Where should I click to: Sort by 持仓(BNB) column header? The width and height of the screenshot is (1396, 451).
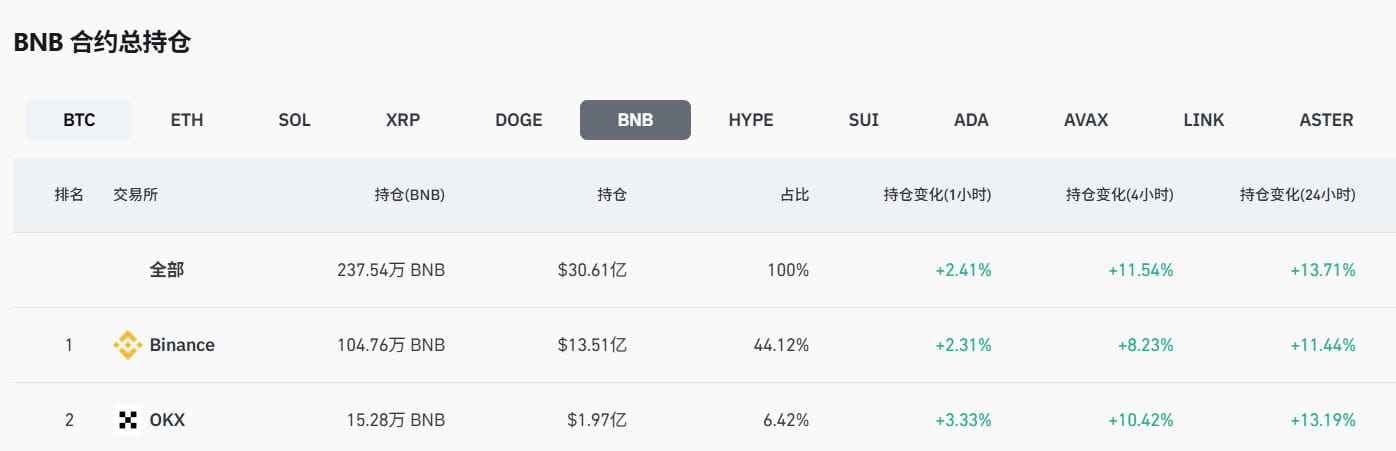pos(410,195)
